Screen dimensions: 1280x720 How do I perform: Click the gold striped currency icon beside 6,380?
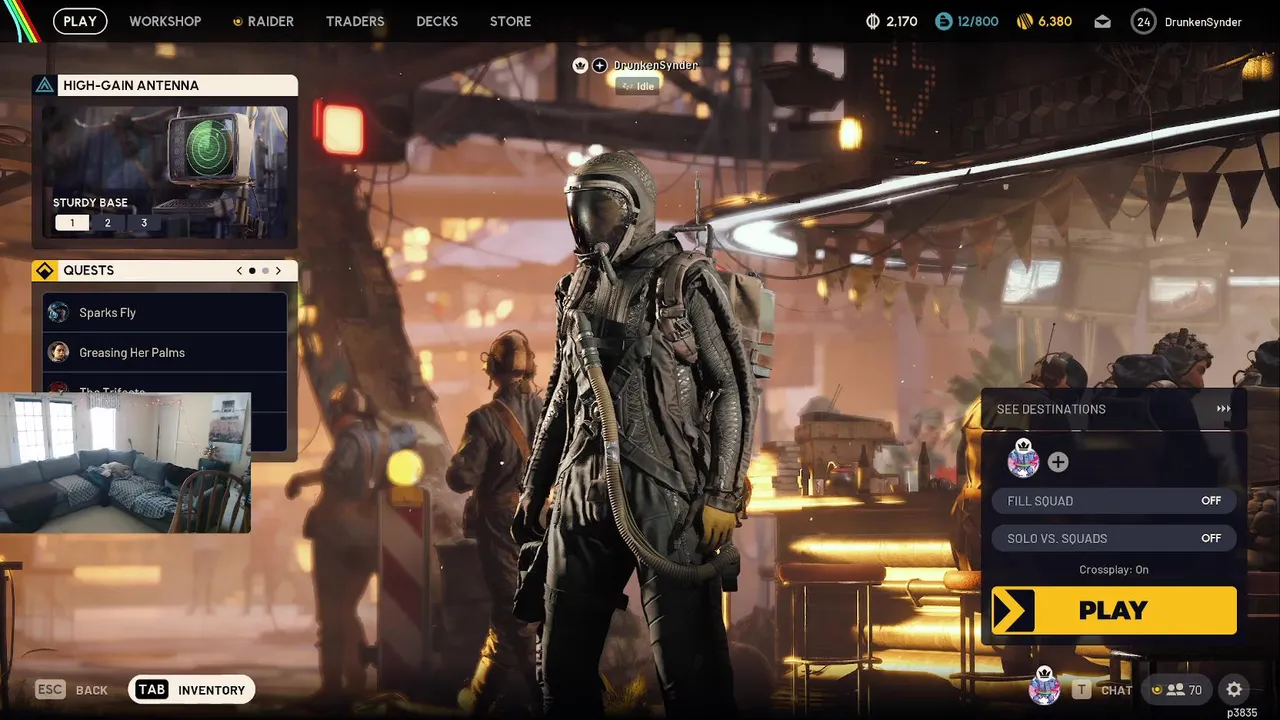pyautogui.click(x=1025, y=21)
